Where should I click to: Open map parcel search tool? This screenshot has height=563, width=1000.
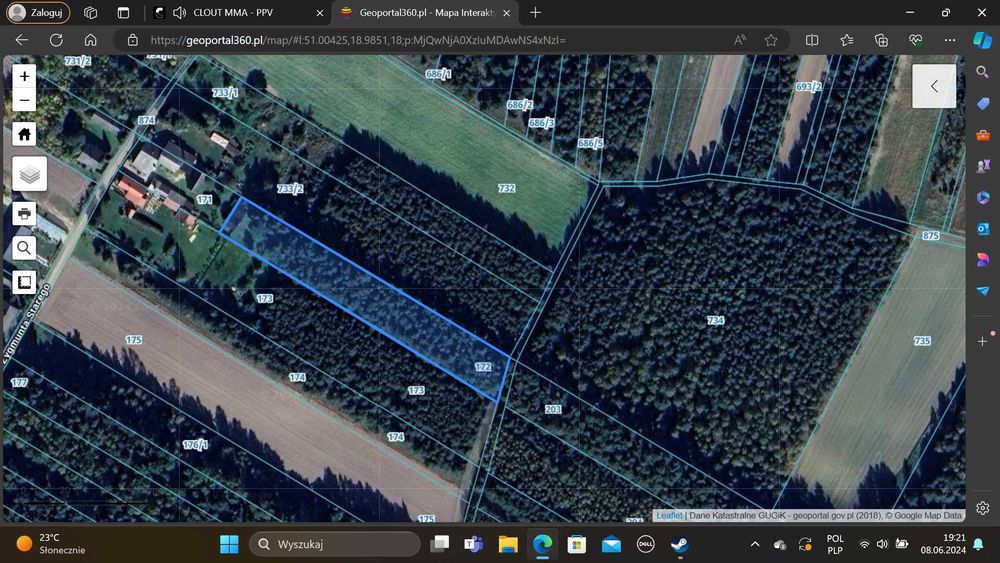24,247
